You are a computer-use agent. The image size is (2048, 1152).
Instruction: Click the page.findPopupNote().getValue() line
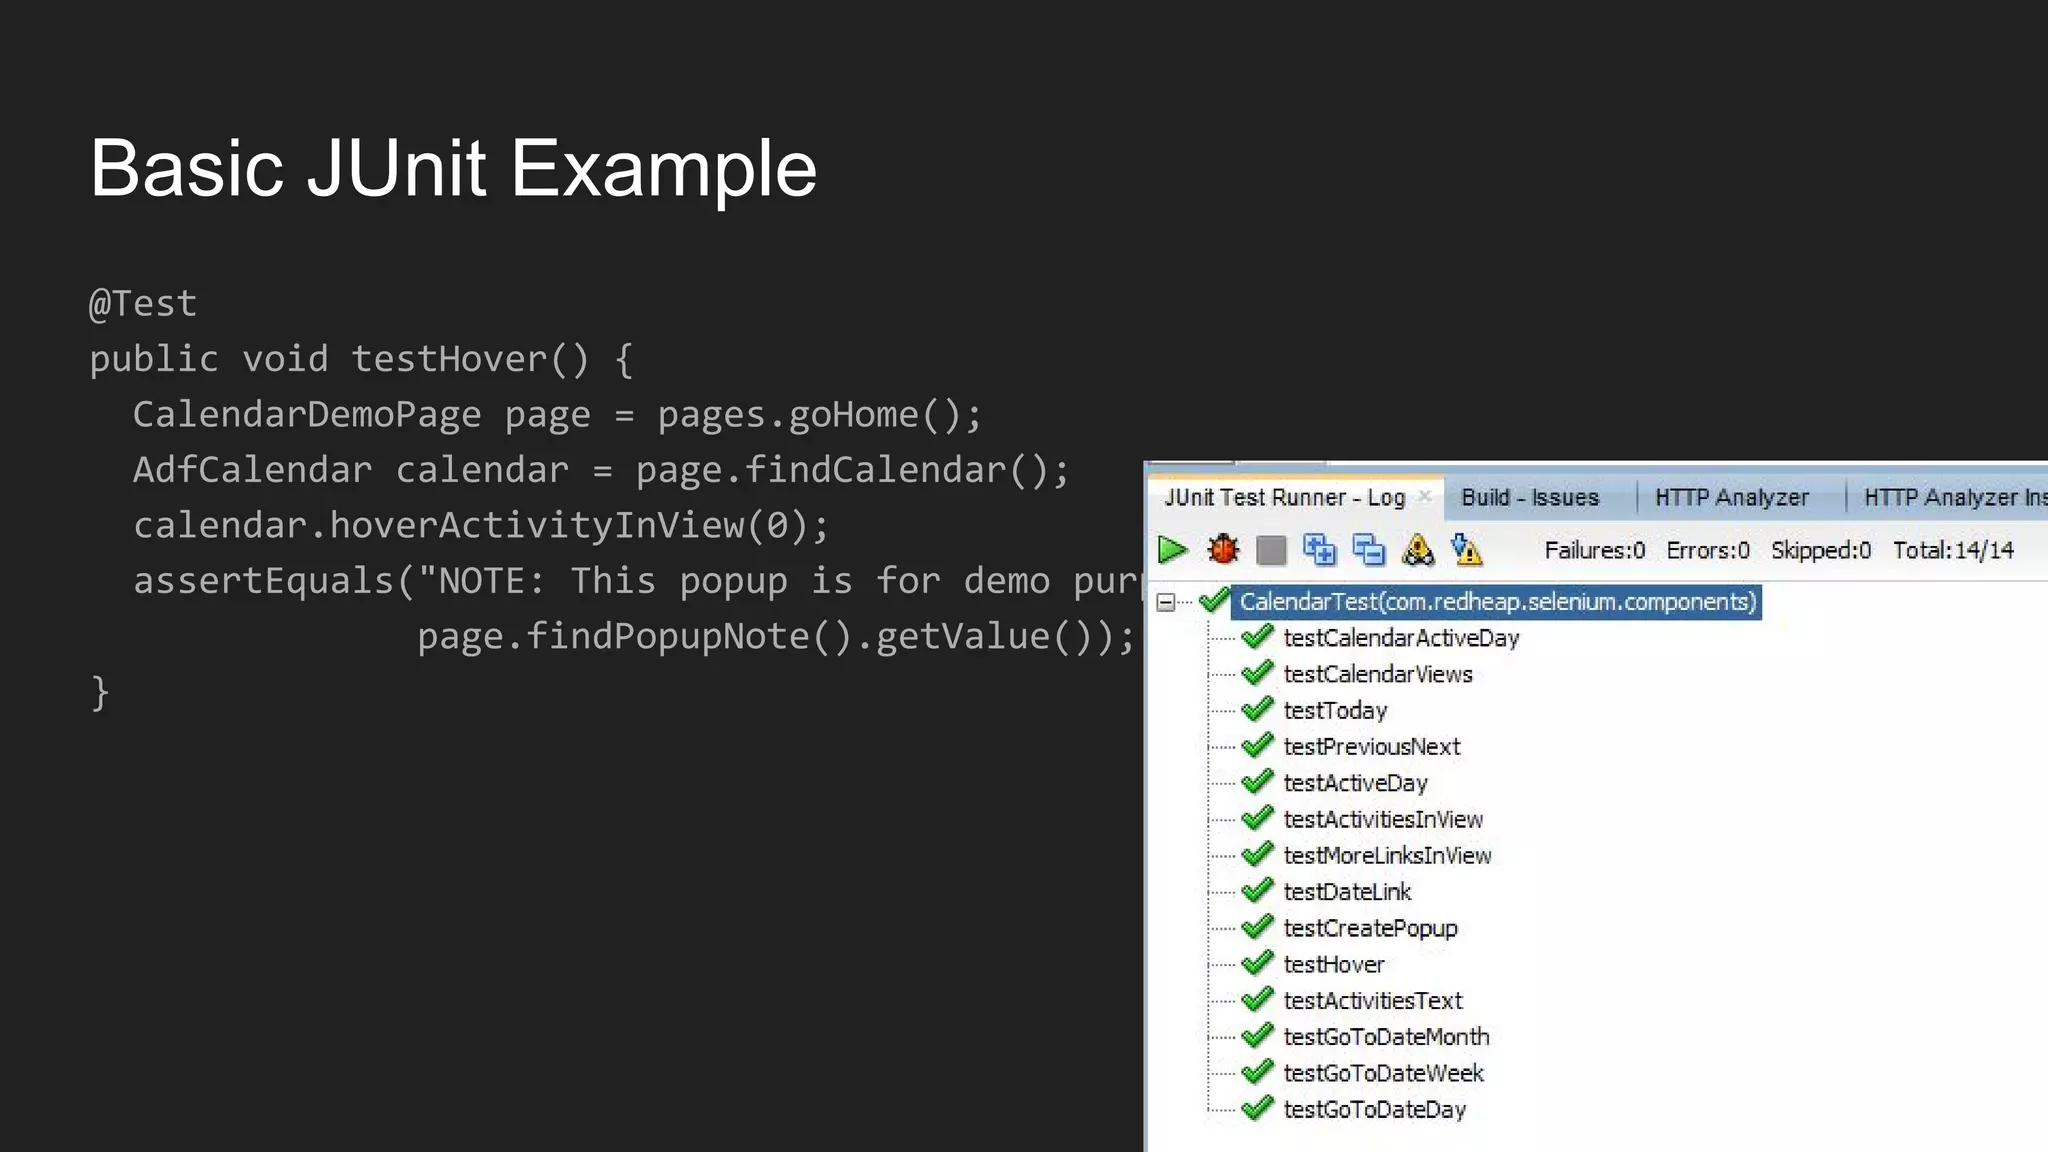coord(777,636)
